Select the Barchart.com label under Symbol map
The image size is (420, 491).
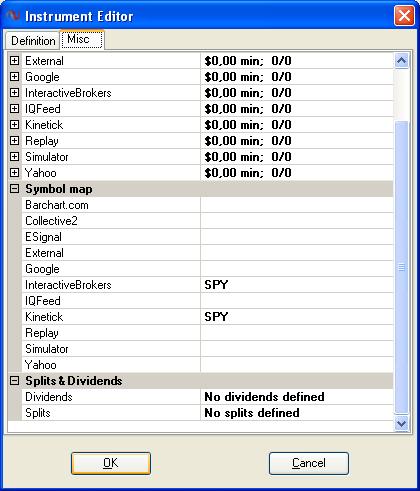(57, 205)
